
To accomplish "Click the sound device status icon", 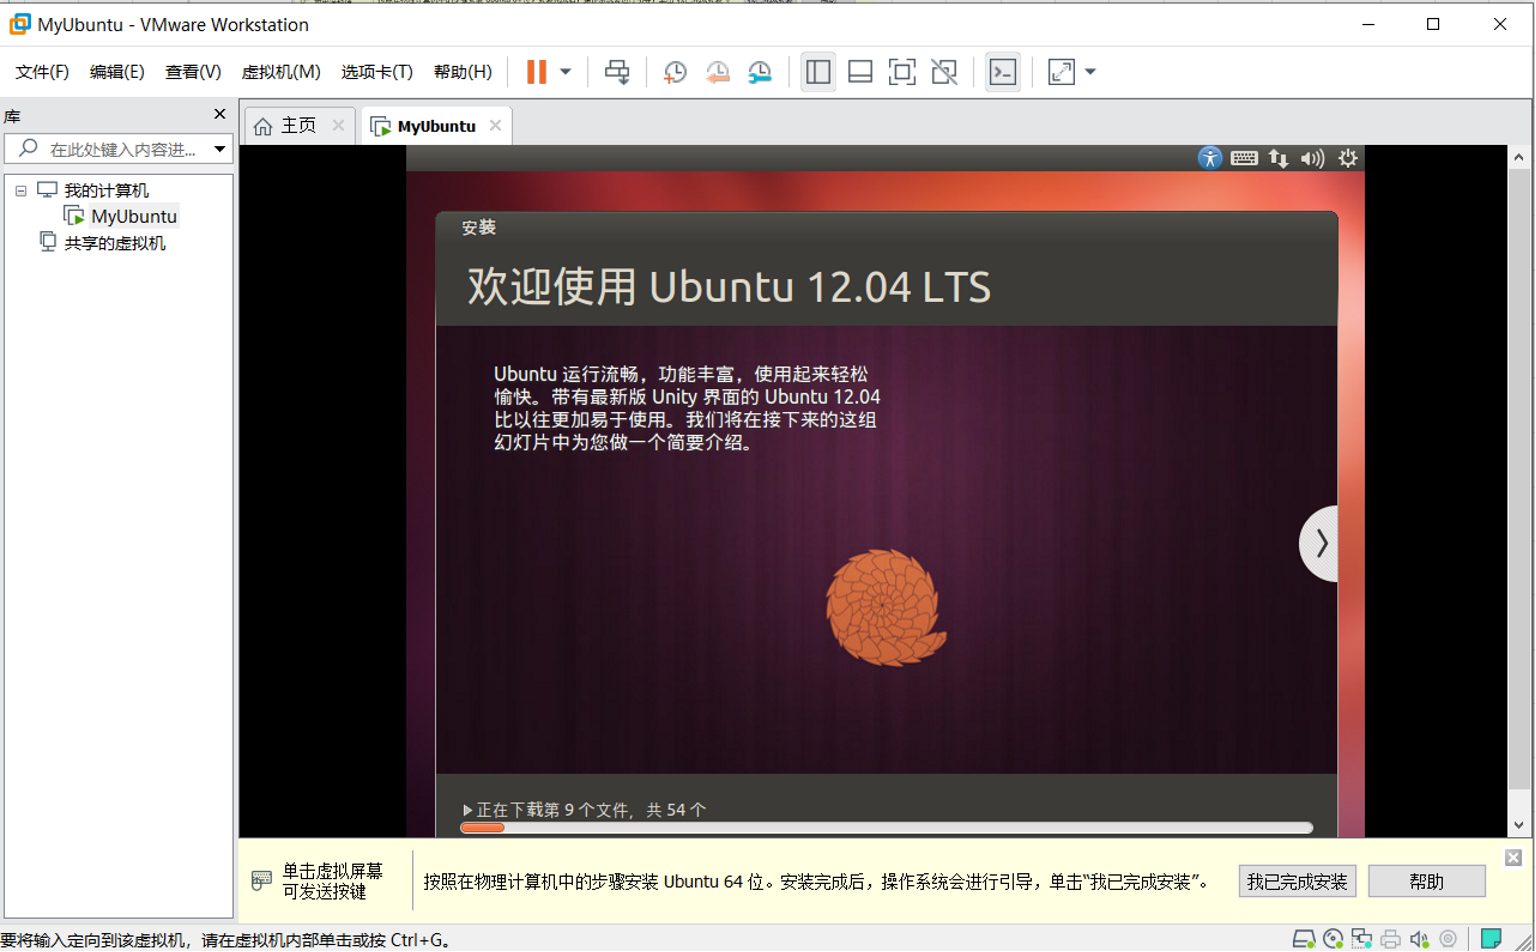I will 1417,939.
